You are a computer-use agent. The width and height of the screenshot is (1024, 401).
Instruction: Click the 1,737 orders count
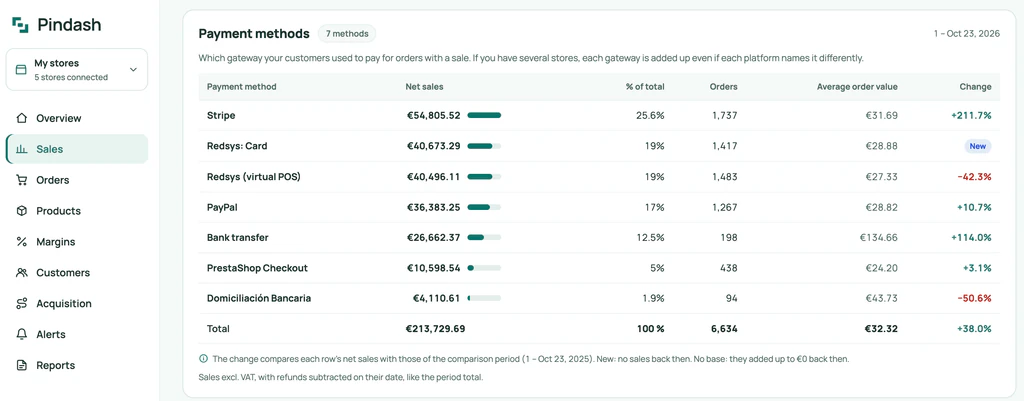coord(725,116)
